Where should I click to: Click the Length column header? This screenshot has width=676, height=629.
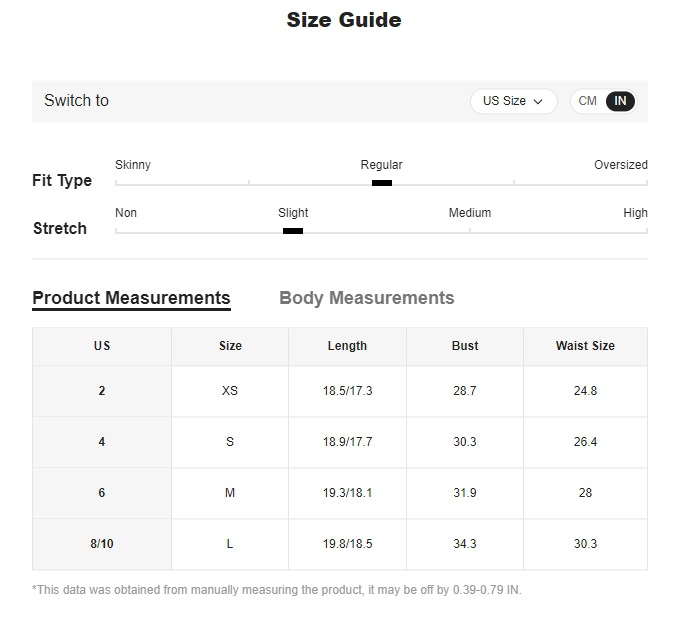tap(347, 346)
